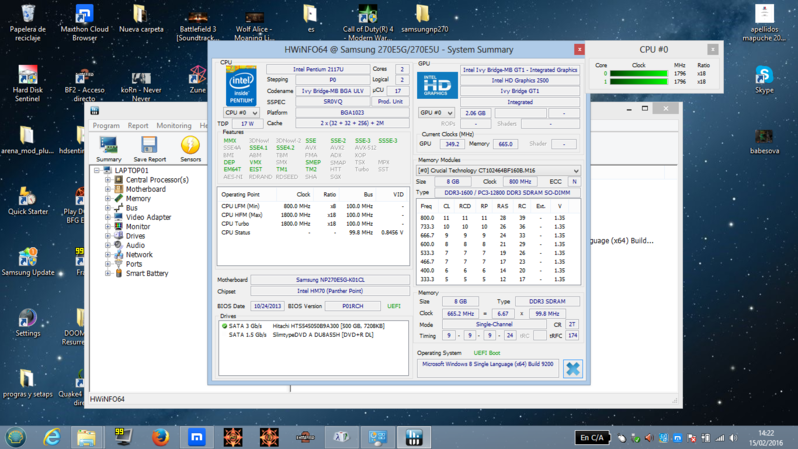Open the Report menu
This screenshot has height=449, width=798.
(138, 125)
